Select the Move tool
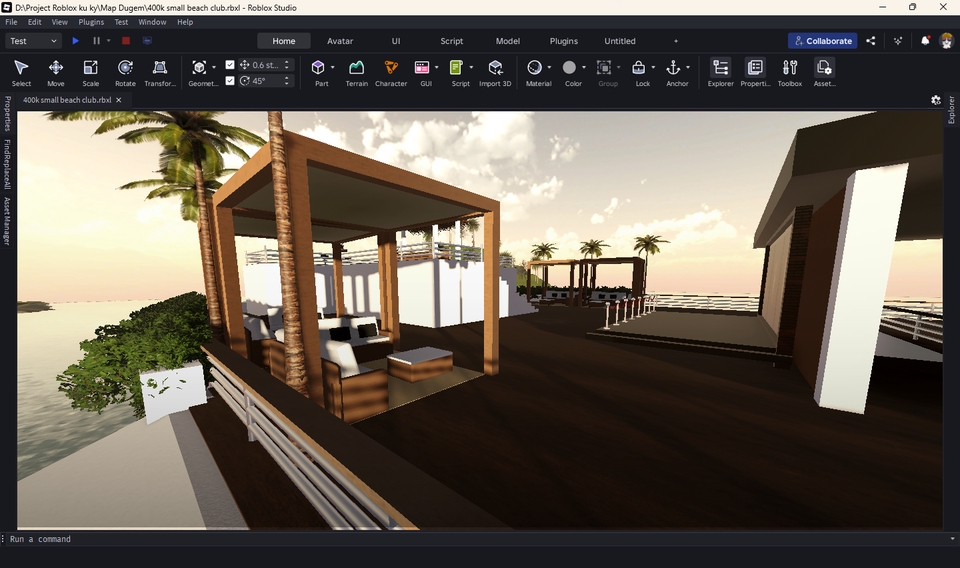The width and height of the screenshot is (960, 568). [56, 72]
